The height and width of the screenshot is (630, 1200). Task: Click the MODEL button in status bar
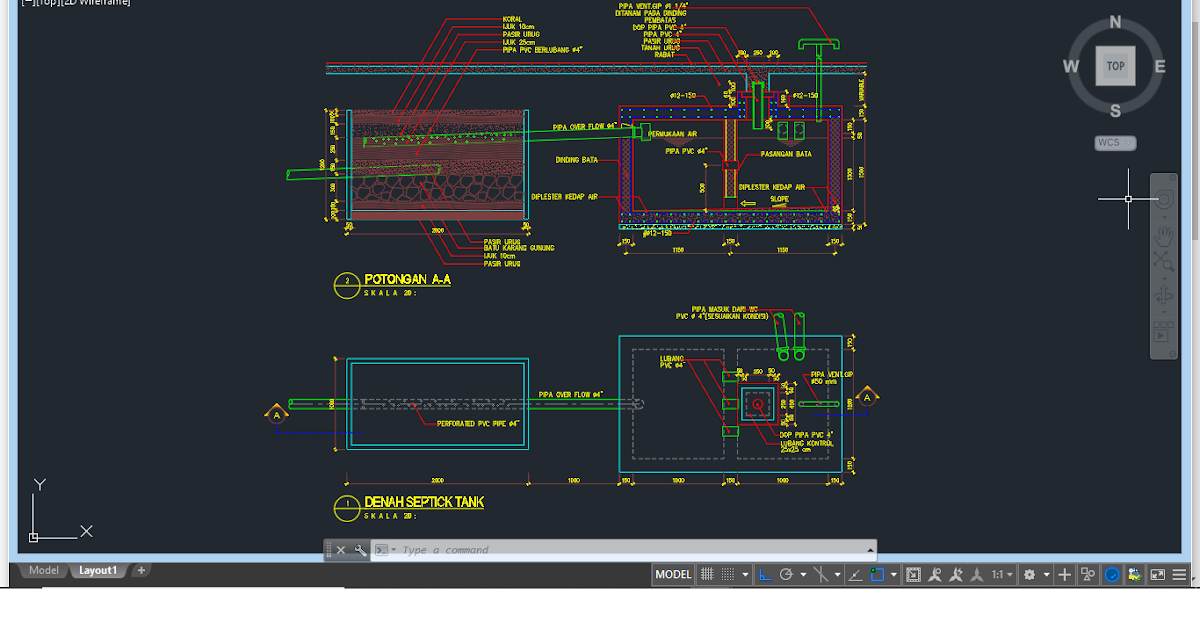click(x=673, y=574)
